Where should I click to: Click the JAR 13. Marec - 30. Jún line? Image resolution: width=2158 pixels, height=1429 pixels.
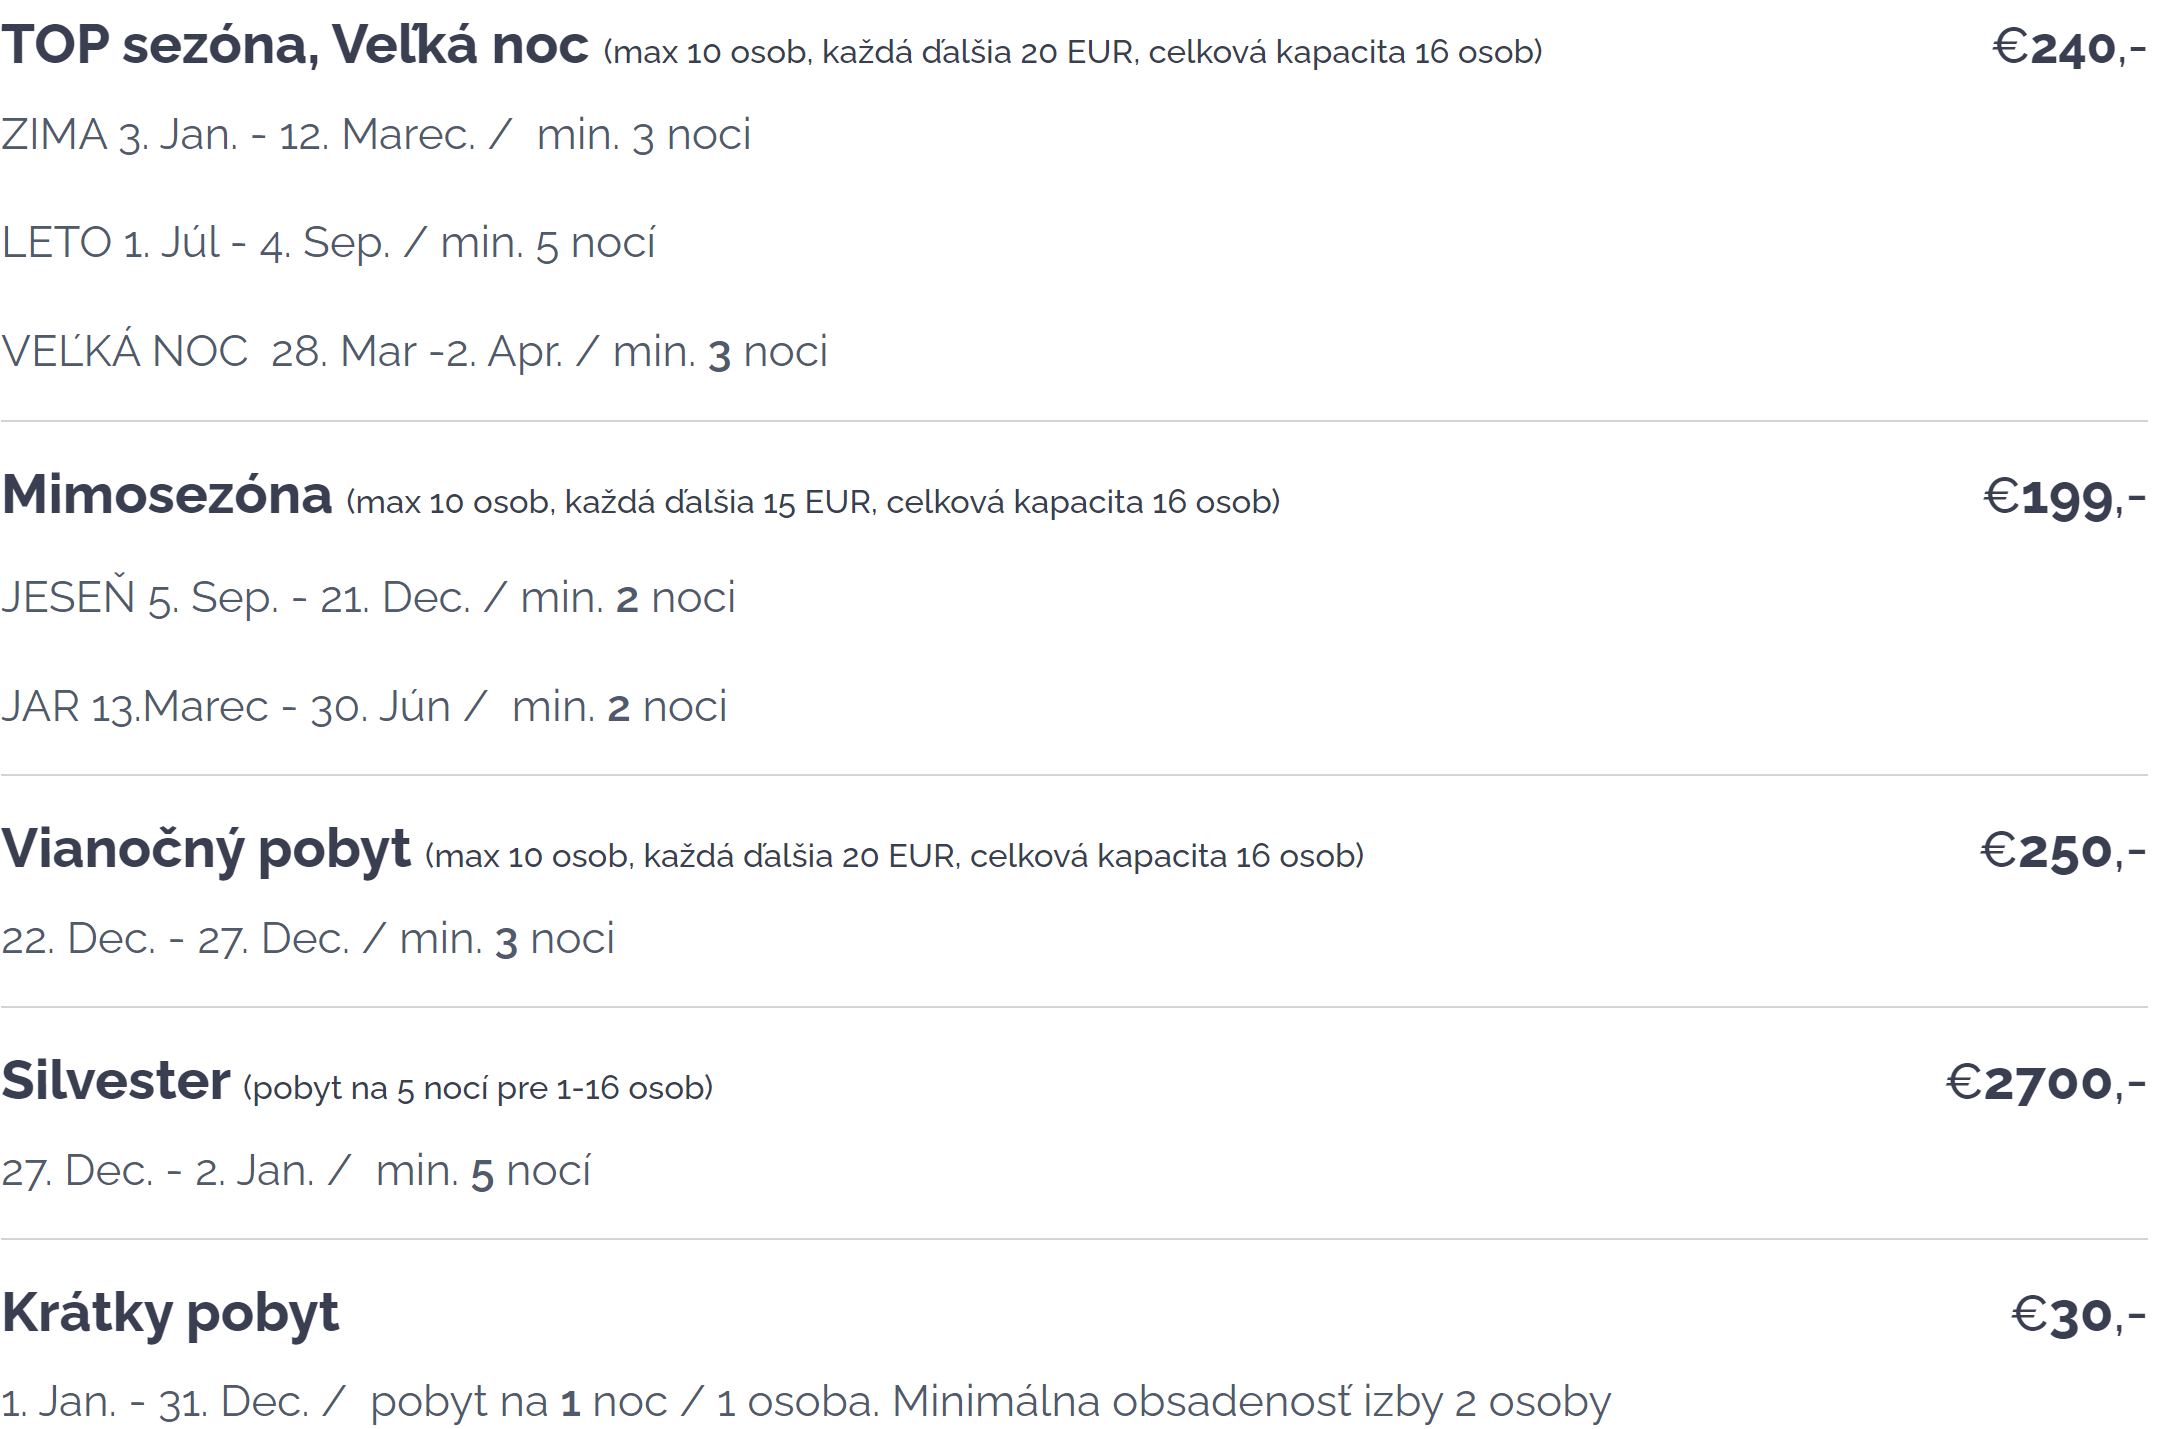(365, 707)
